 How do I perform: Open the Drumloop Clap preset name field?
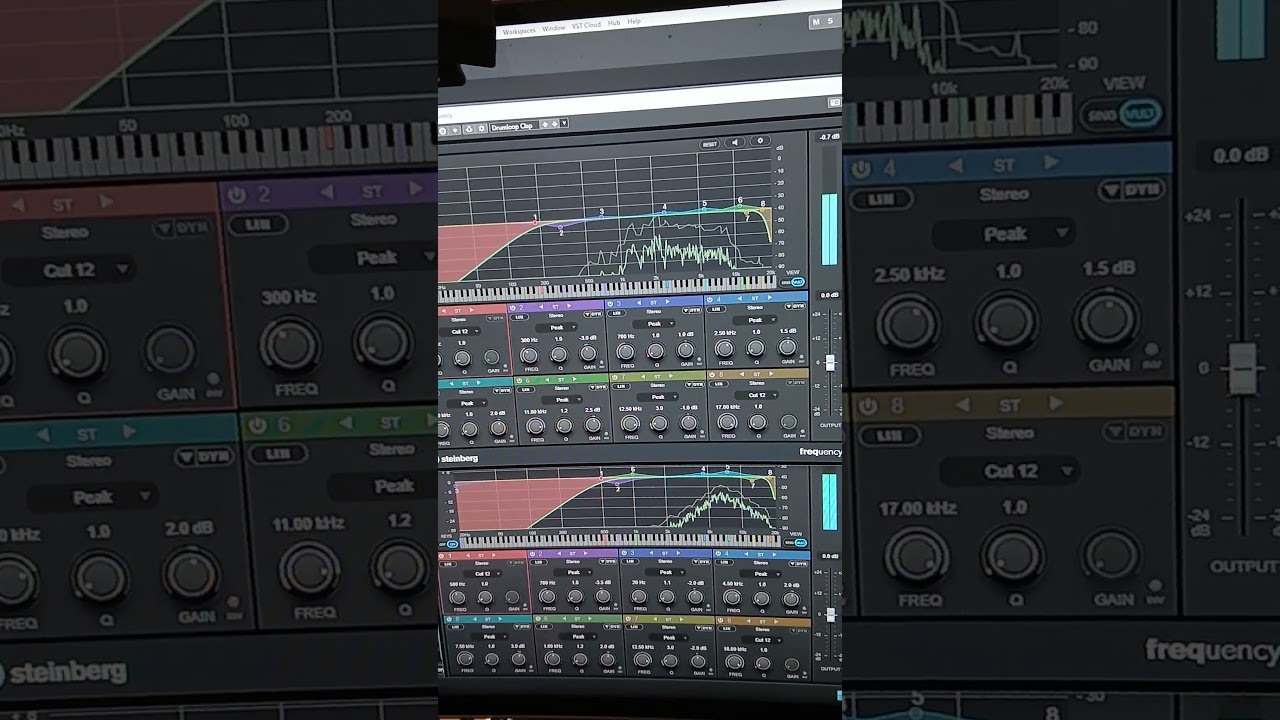(x=514, y=126)
